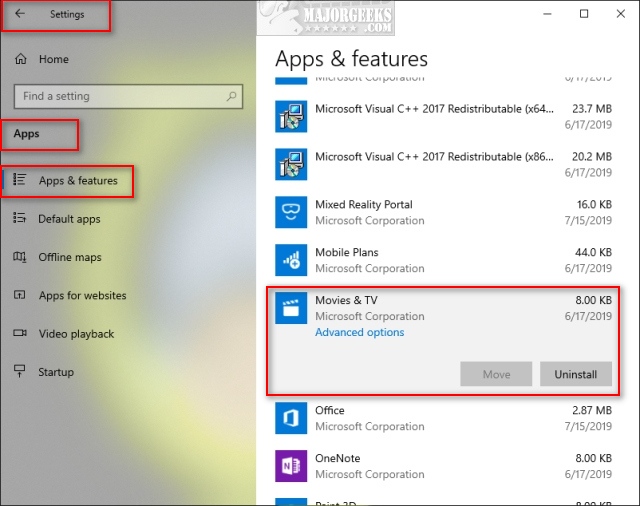The width and height of the screenshot is (640, 506).
Task: Click the Apps section heading in sidebar
Action: pos(27,134)
